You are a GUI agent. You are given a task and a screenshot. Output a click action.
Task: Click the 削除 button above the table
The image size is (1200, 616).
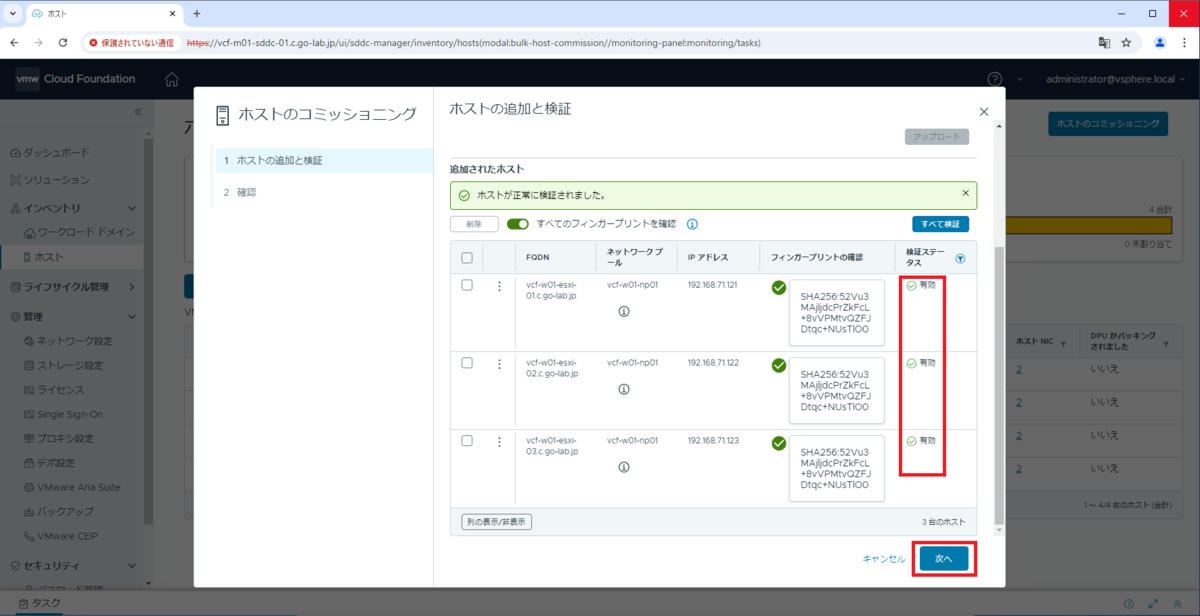pos(474,224)
